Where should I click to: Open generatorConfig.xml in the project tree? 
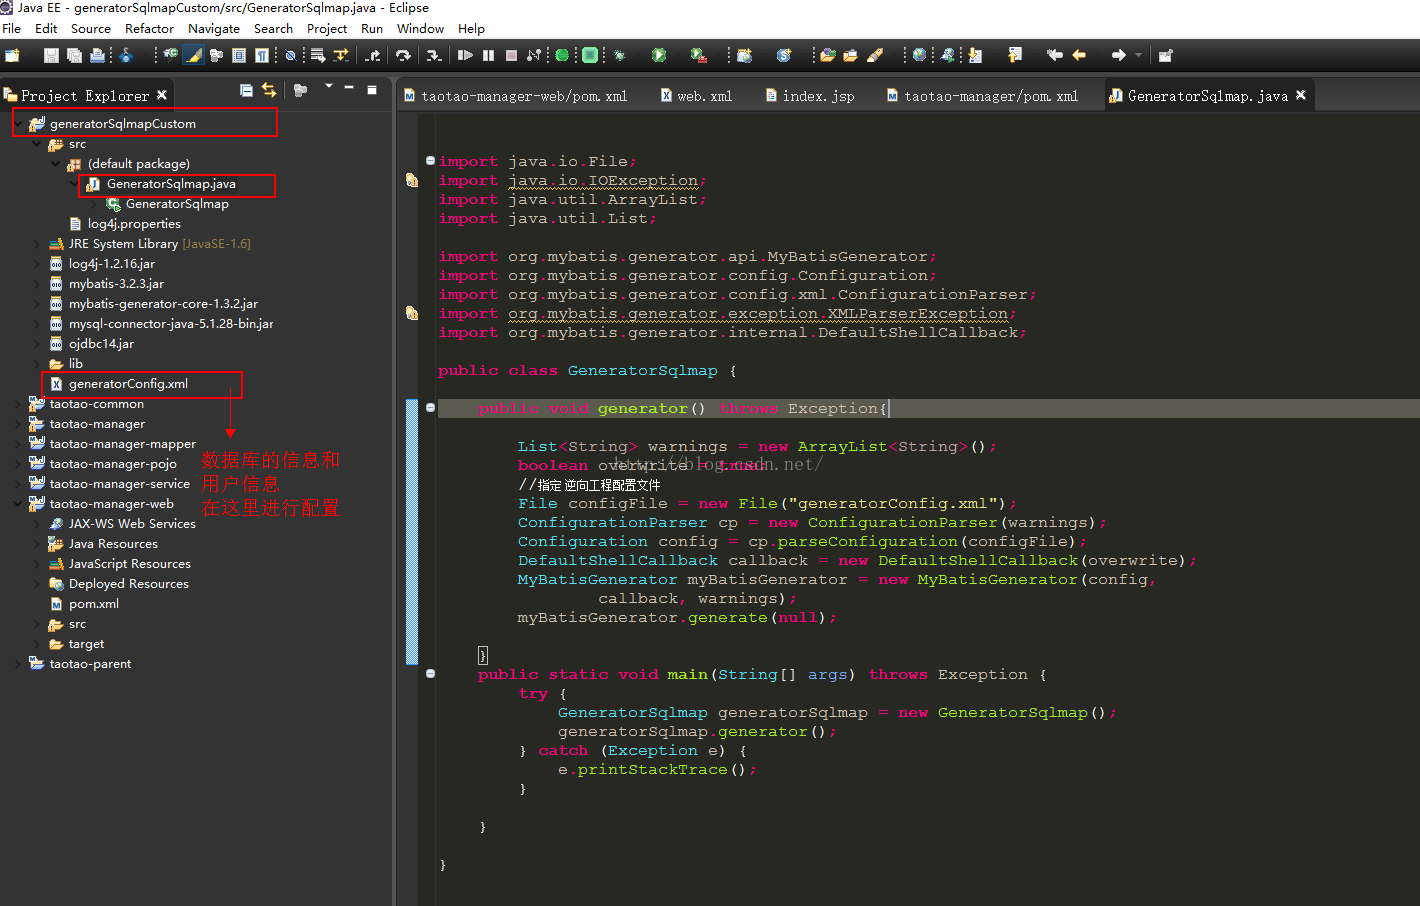(x=128, y=384)
